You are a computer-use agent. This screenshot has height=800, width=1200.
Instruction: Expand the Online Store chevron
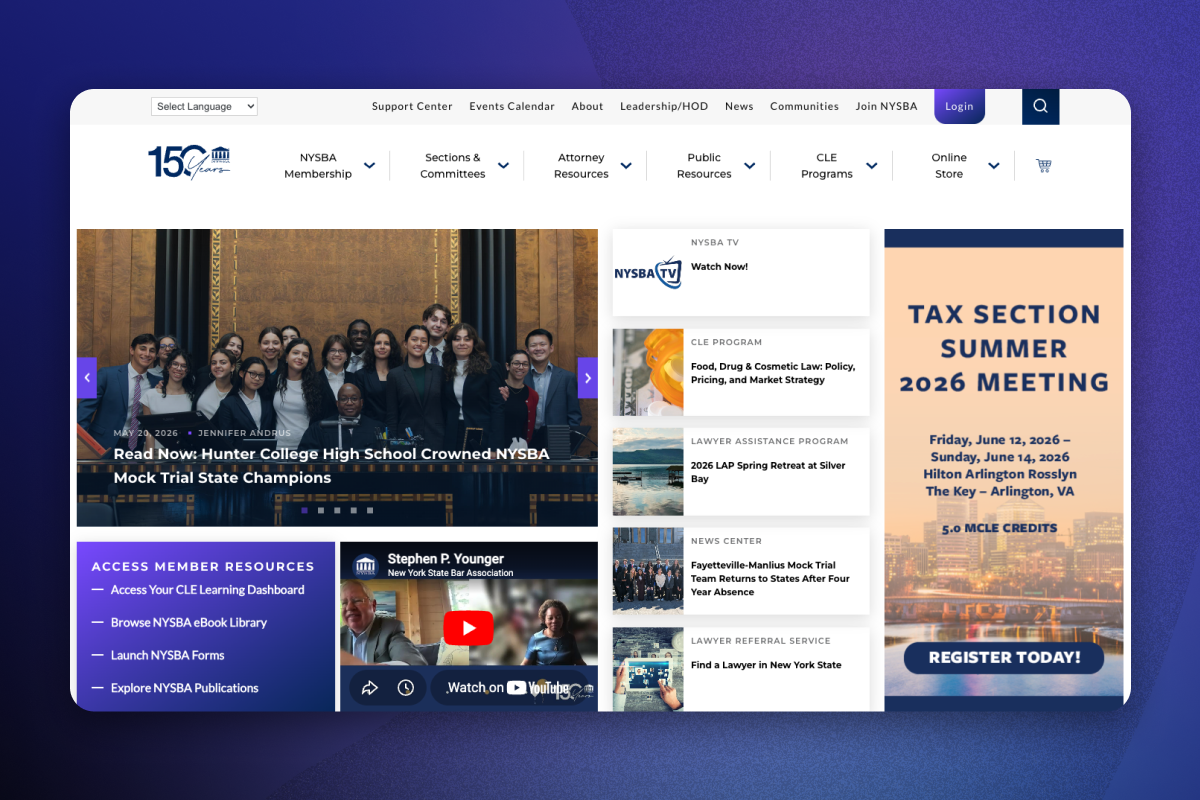click(993, 166)
